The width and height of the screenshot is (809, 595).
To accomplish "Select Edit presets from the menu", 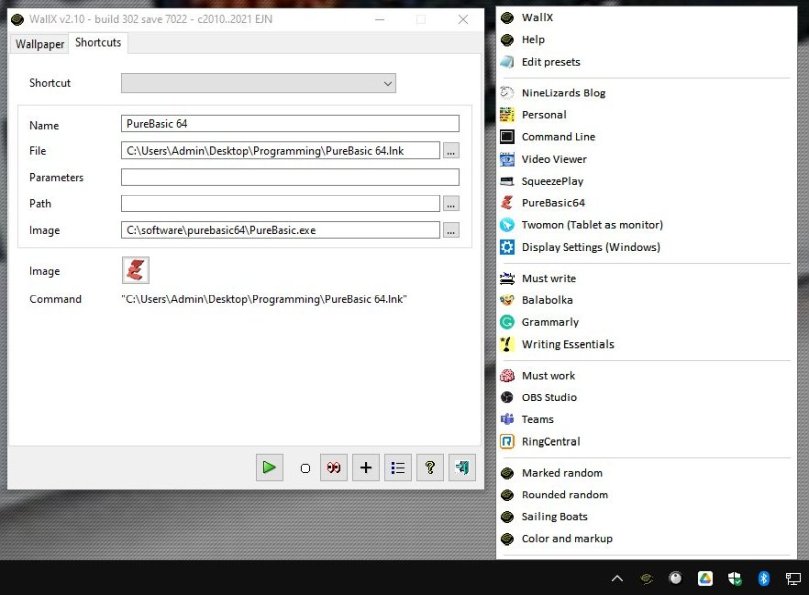I will click(x=646, y=62).
